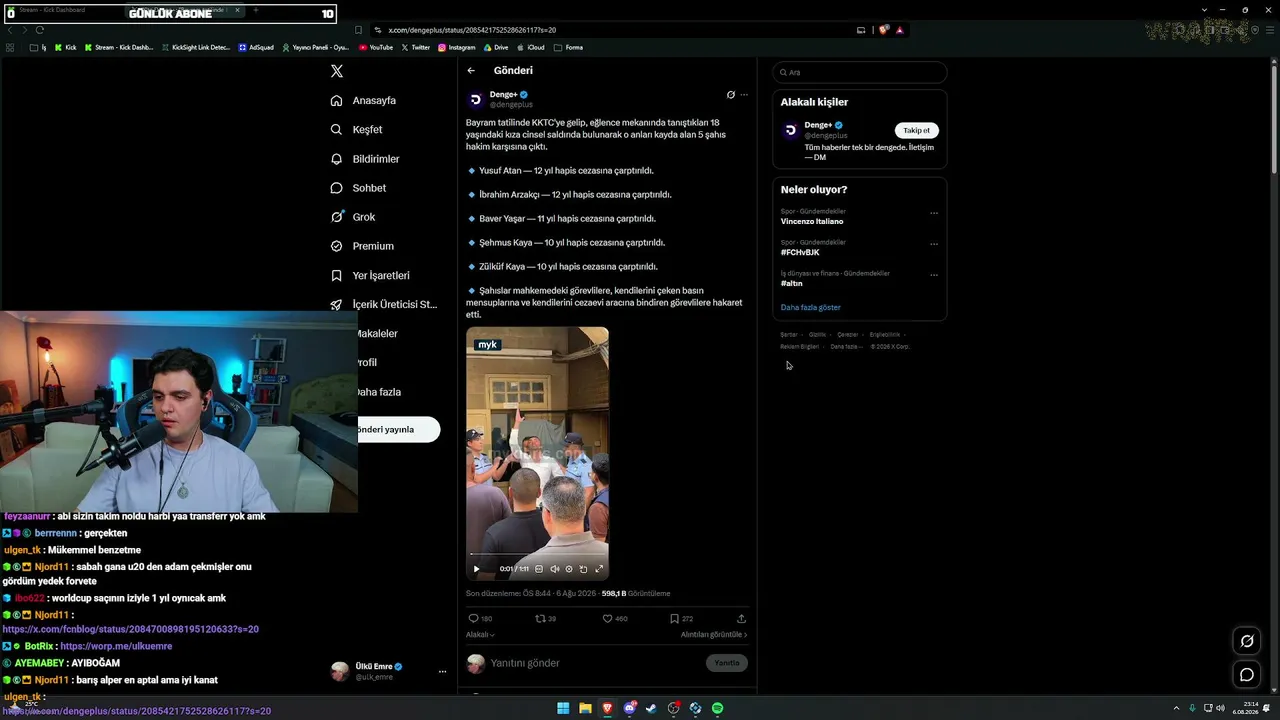Open the iCloud bookmark

coord(531,47)
